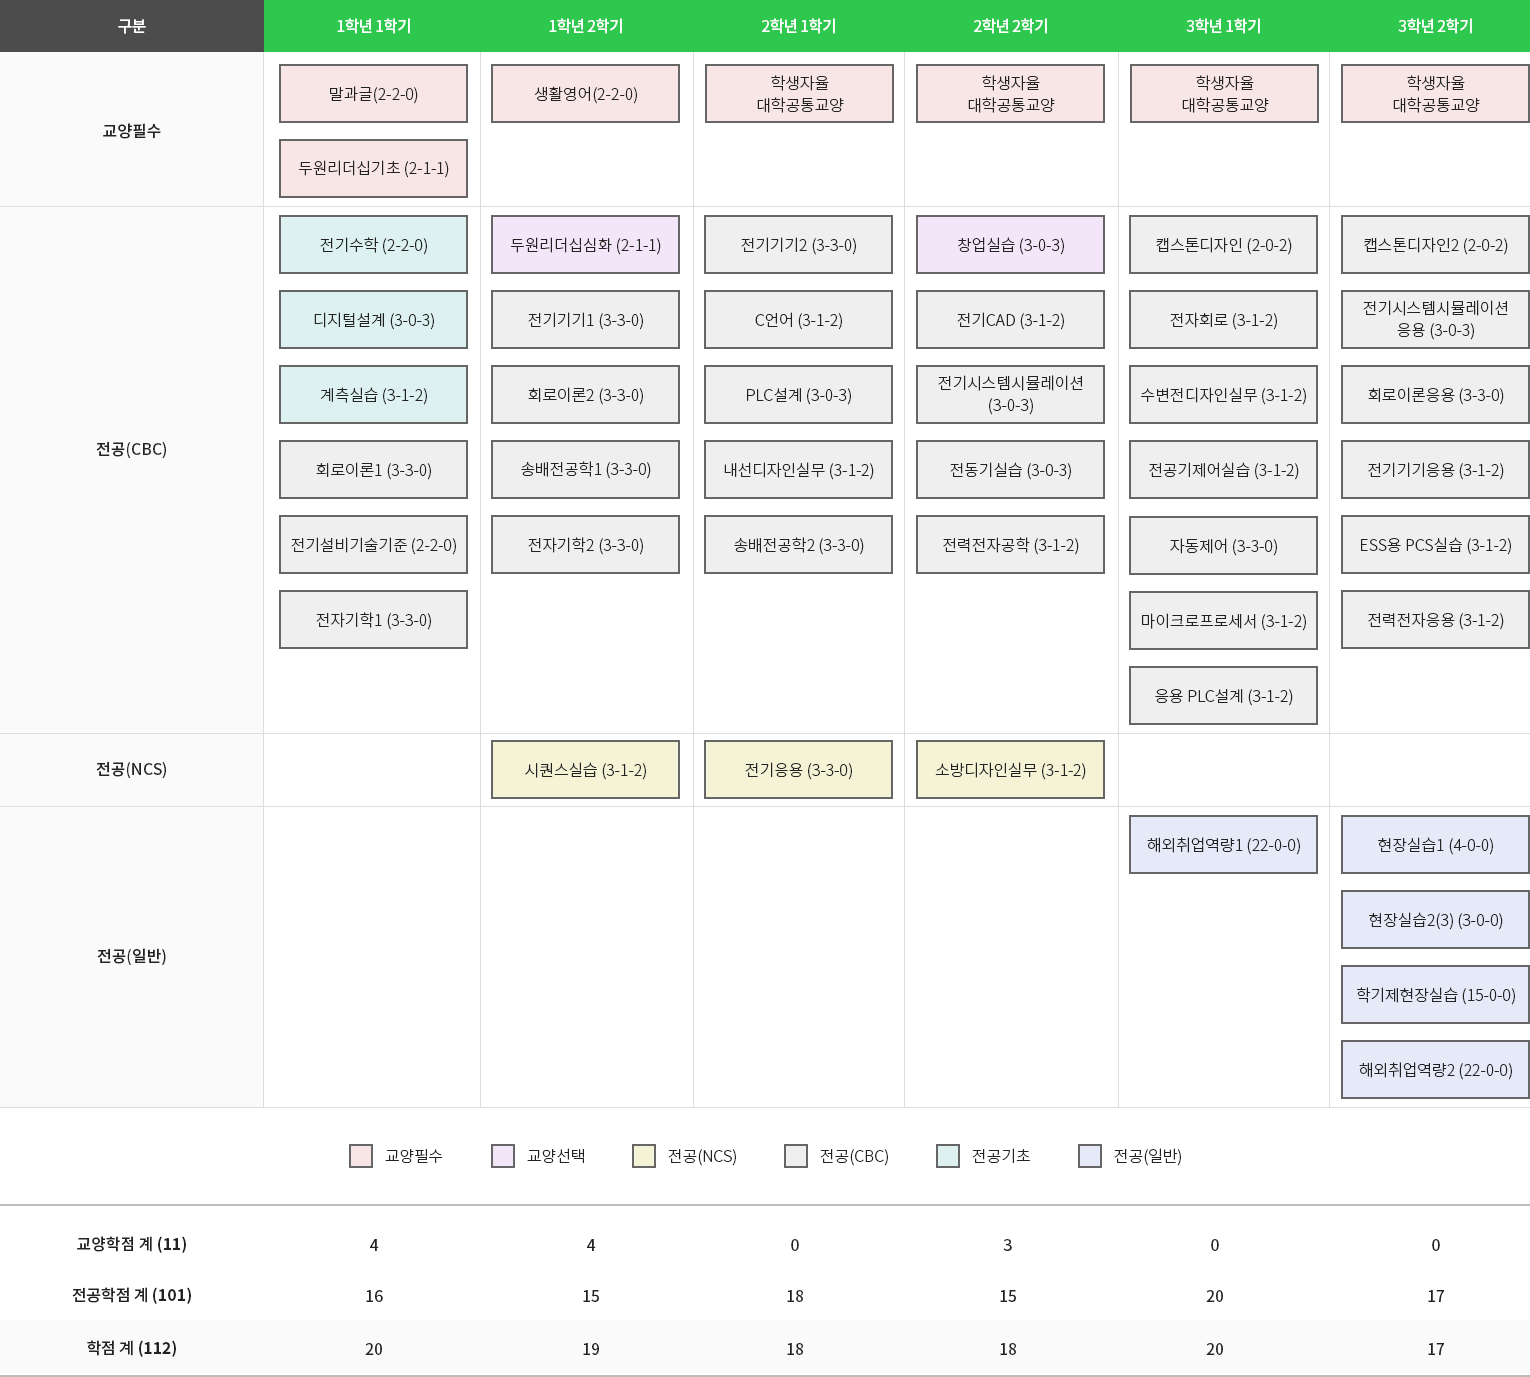Select 전자회로 (3-1-2) course

(1223, 320)
